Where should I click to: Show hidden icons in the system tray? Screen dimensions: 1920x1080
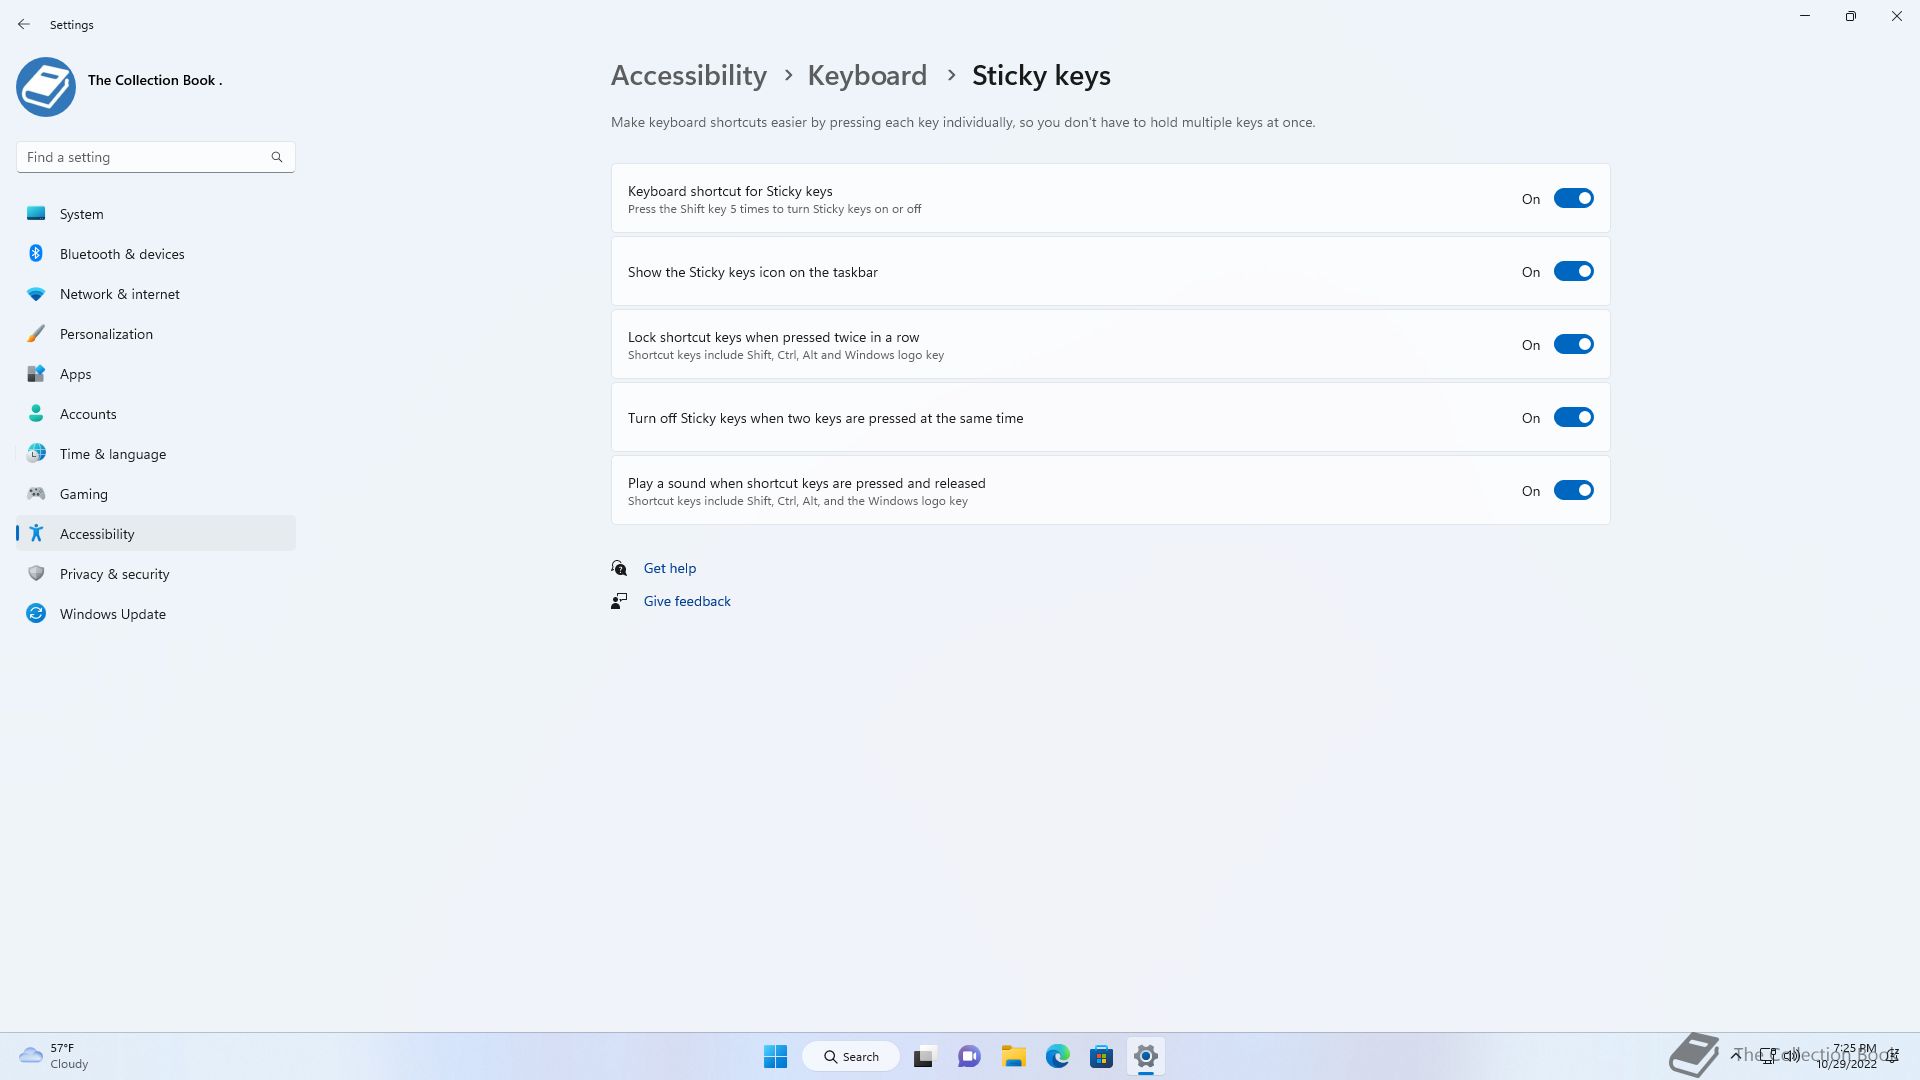click(x=1736, y=1056)
